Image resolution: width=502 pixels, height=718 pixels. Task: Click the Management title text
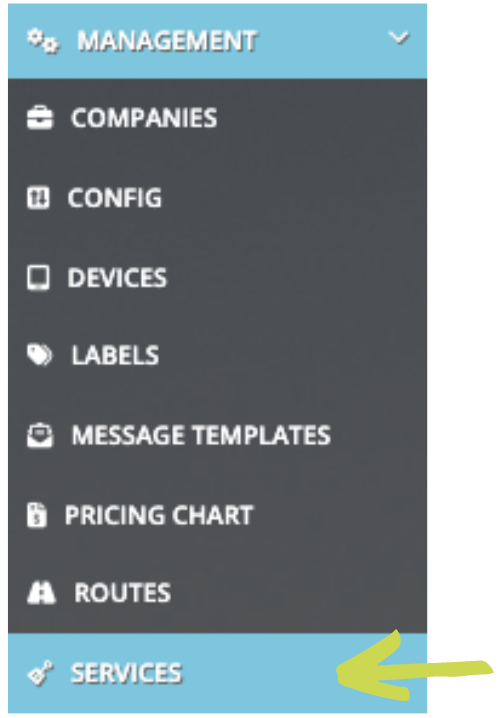point(167,41)
